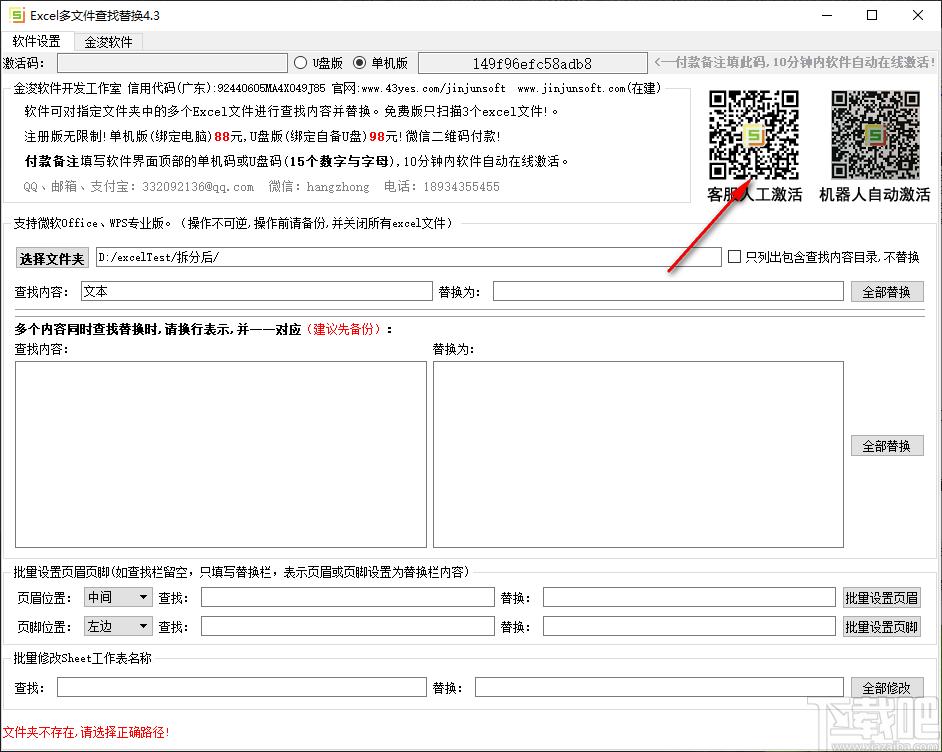
Task: Click the app logo icon in title bar
Action: [x=16, y=15]
